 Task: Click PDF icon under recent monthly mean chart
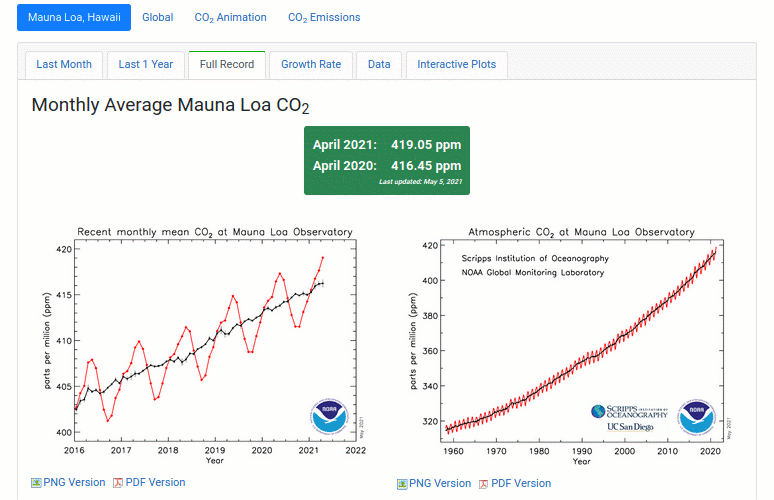click(x=117, y=483)
